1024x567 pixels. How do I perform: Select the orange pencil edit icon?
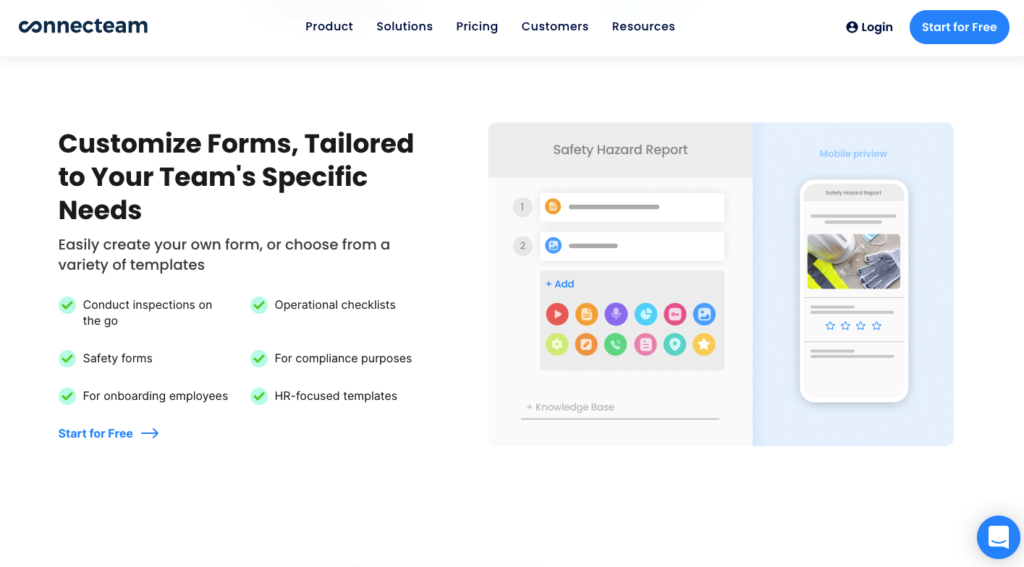coord(586,344)
